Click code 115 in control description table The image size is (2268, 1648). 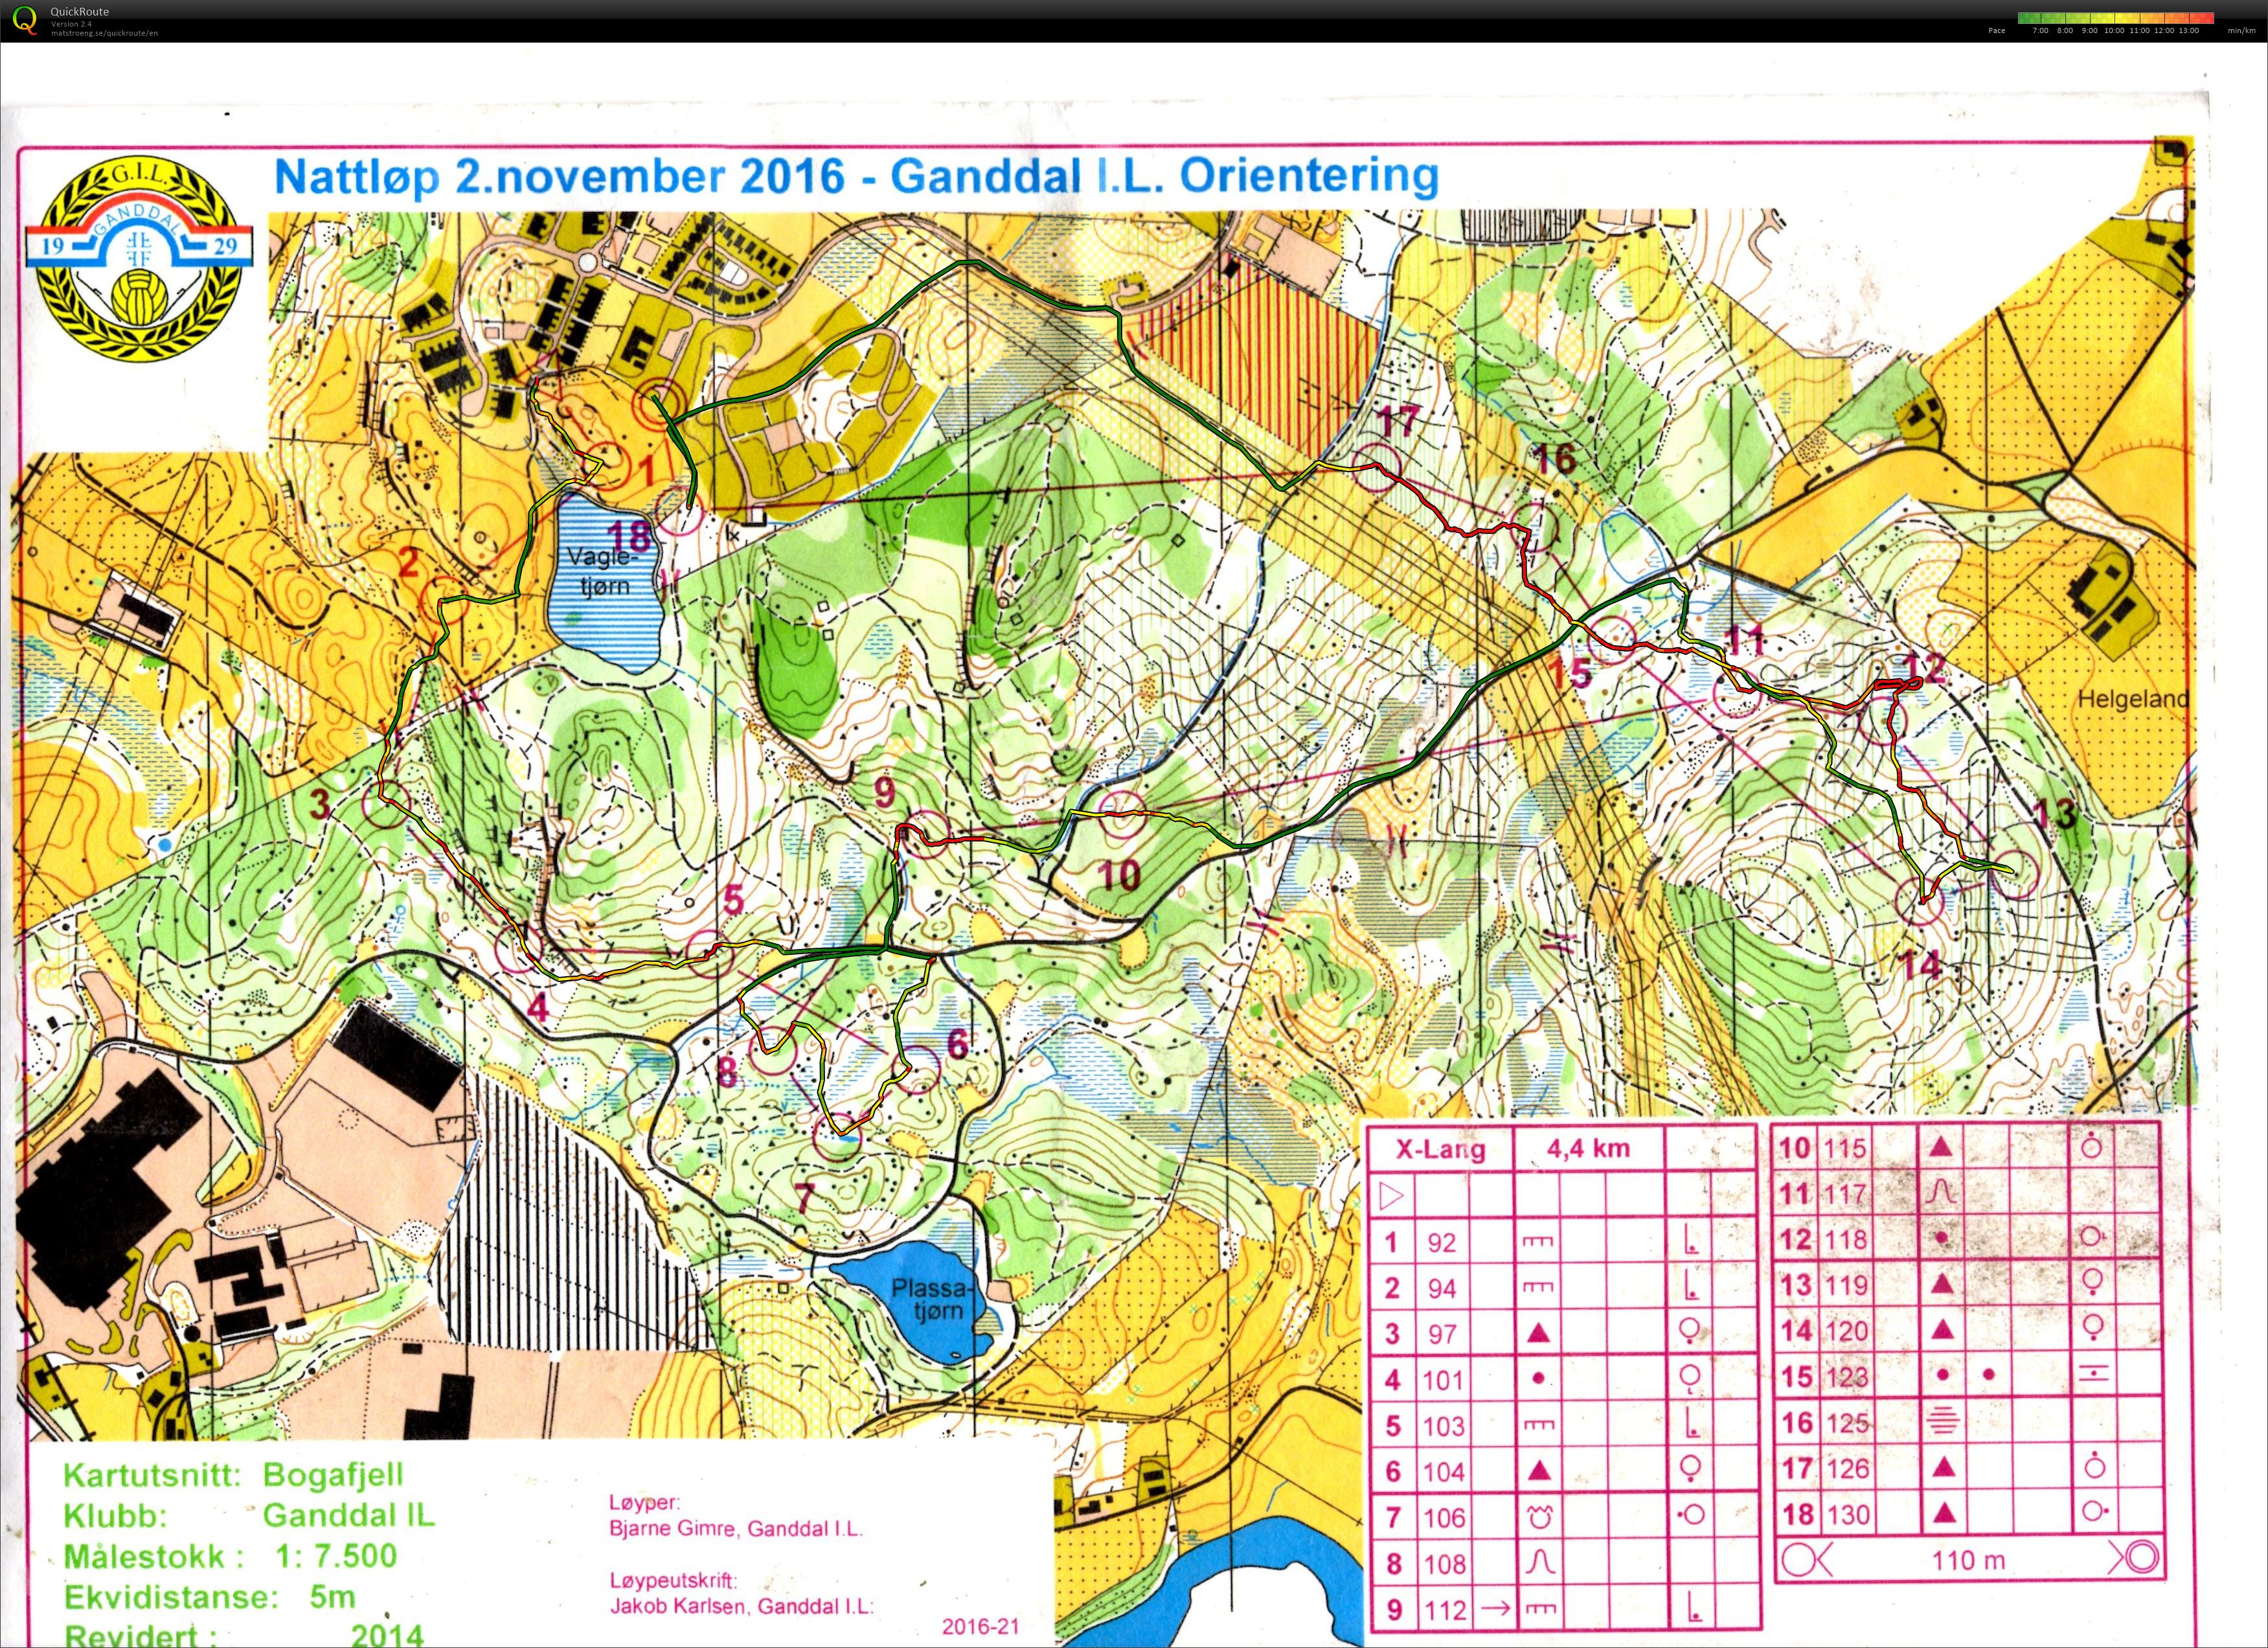[1845, 1148]
